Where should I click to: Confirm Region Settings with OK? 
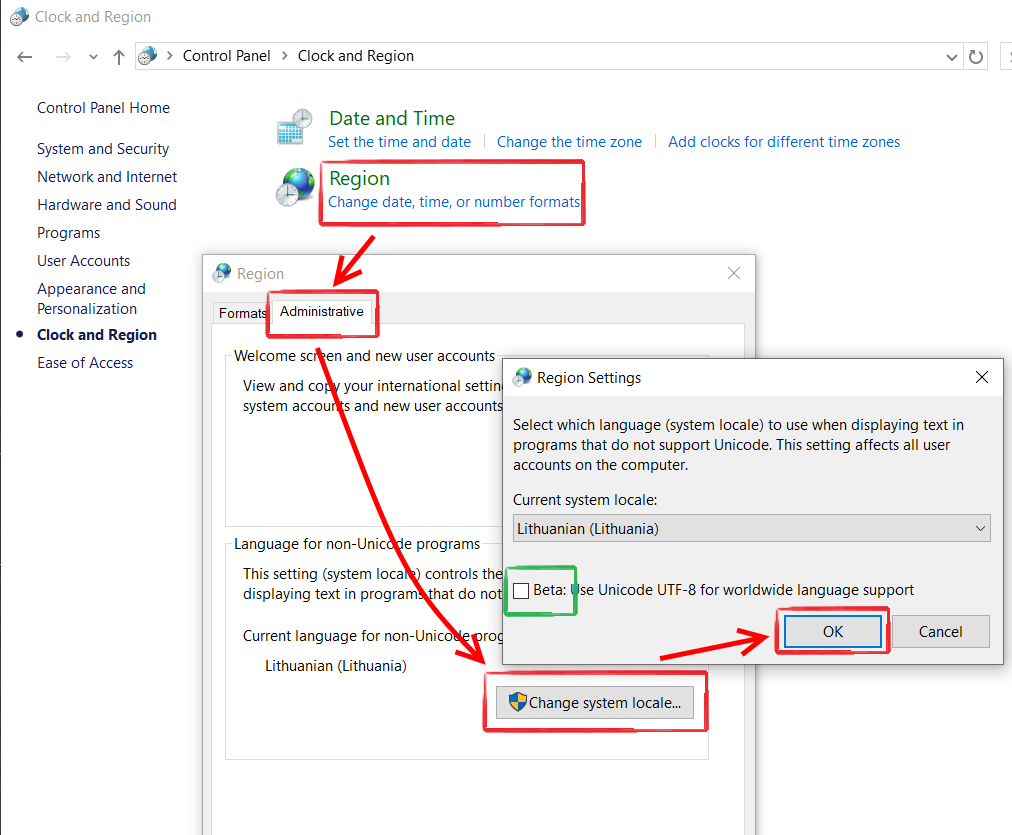click(x=833, y=632)
